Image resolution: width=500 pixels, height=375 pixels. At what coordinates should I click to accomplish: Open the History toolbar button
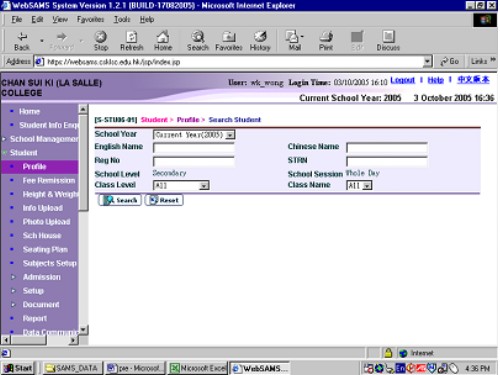[260, 41]
